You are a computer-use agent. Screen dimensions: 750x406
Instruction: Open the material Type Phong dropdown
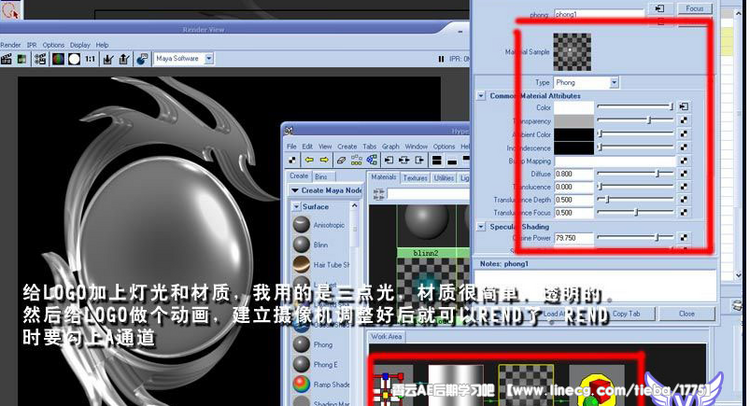614,83
